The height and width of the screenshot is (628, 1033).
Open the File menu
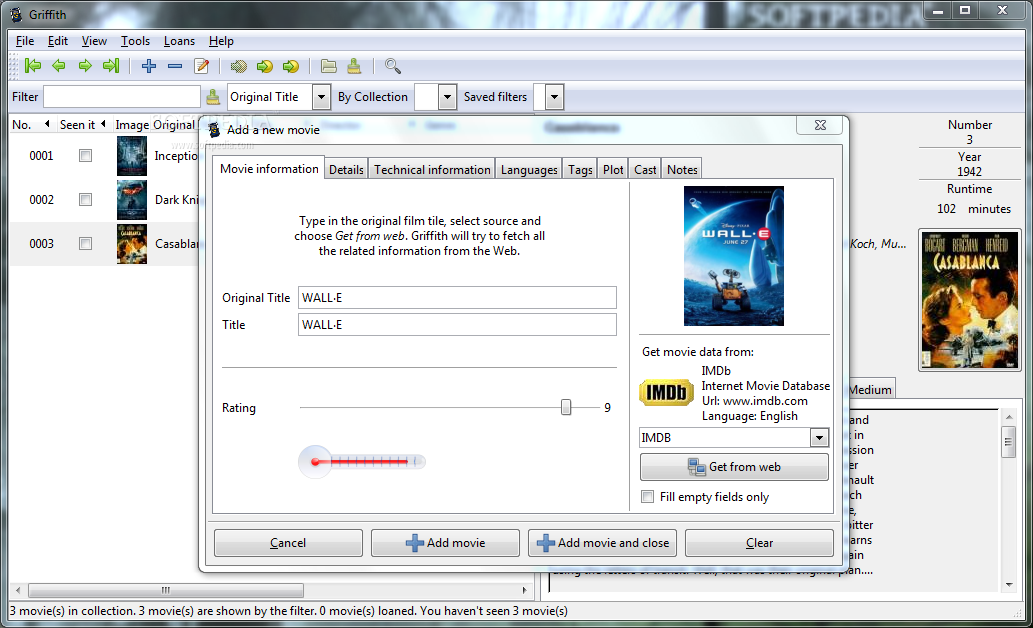click(25, 41)
